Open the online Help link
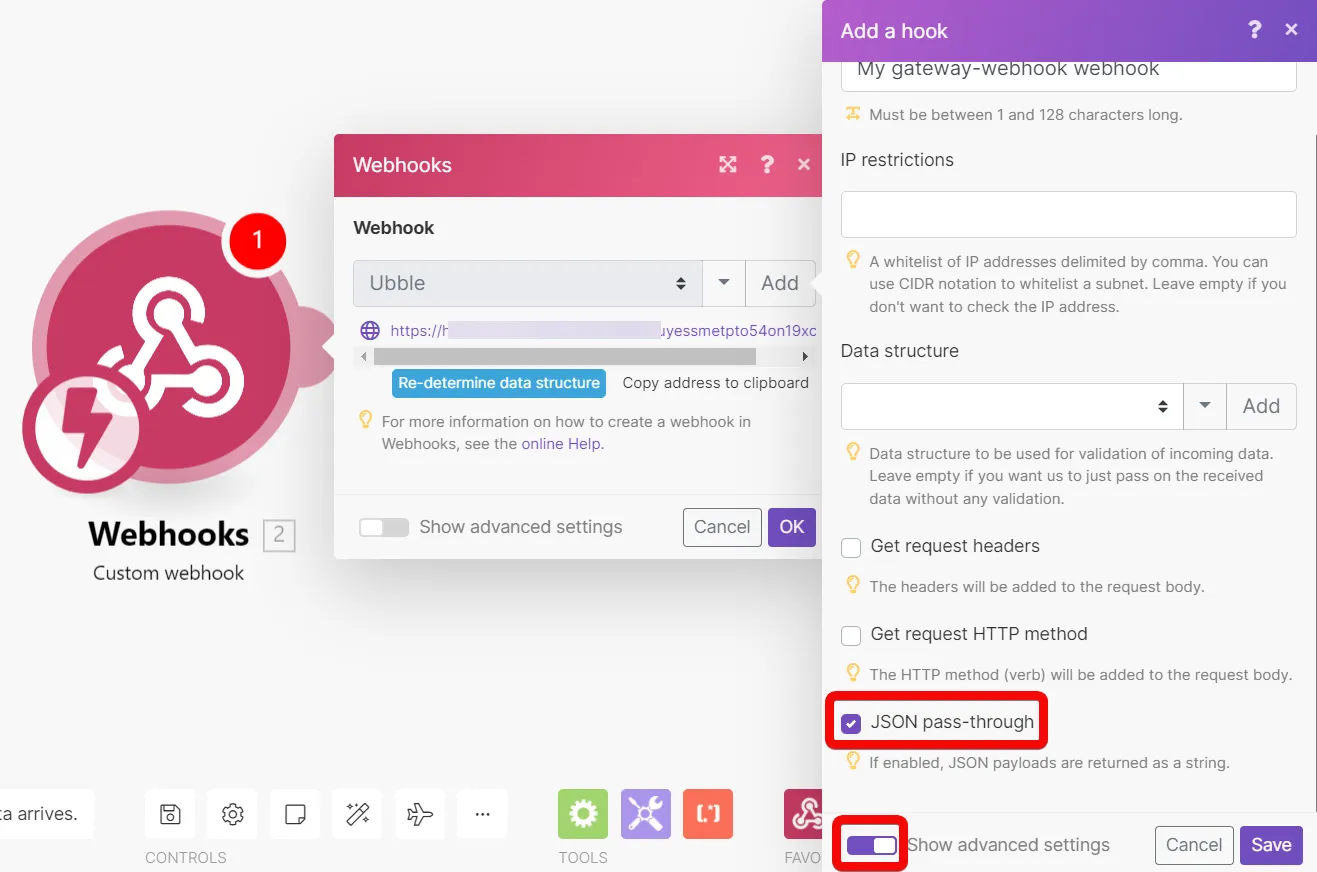Screen dimensions: 1317x872 (561, 444)
